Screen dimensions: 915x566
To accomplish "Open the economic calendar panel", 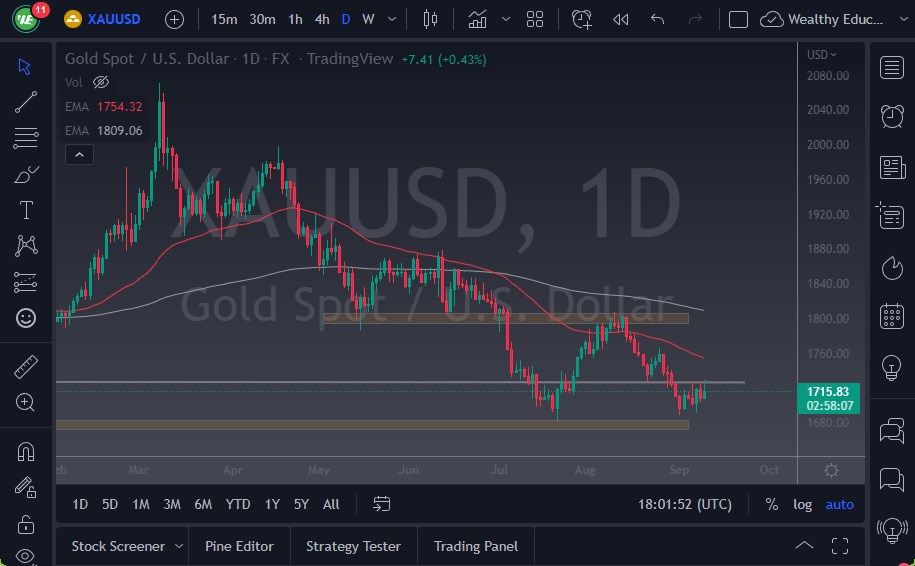I will tap(892, 316).
